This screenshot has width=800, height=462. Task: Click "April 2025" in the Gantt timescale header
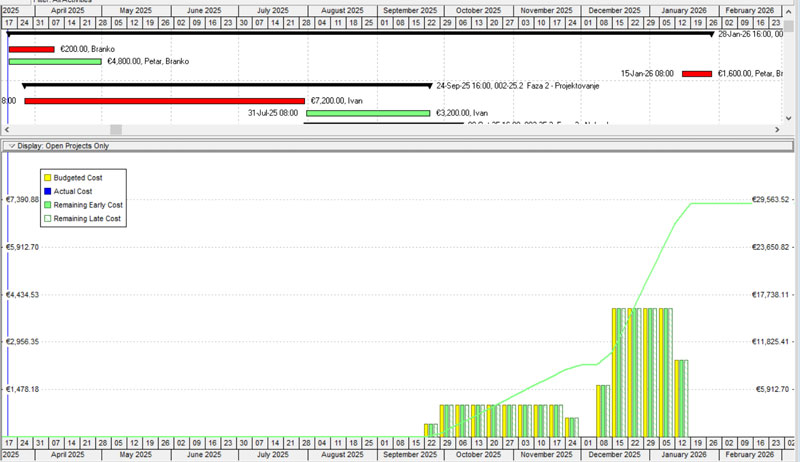click(x=67, y=10)
